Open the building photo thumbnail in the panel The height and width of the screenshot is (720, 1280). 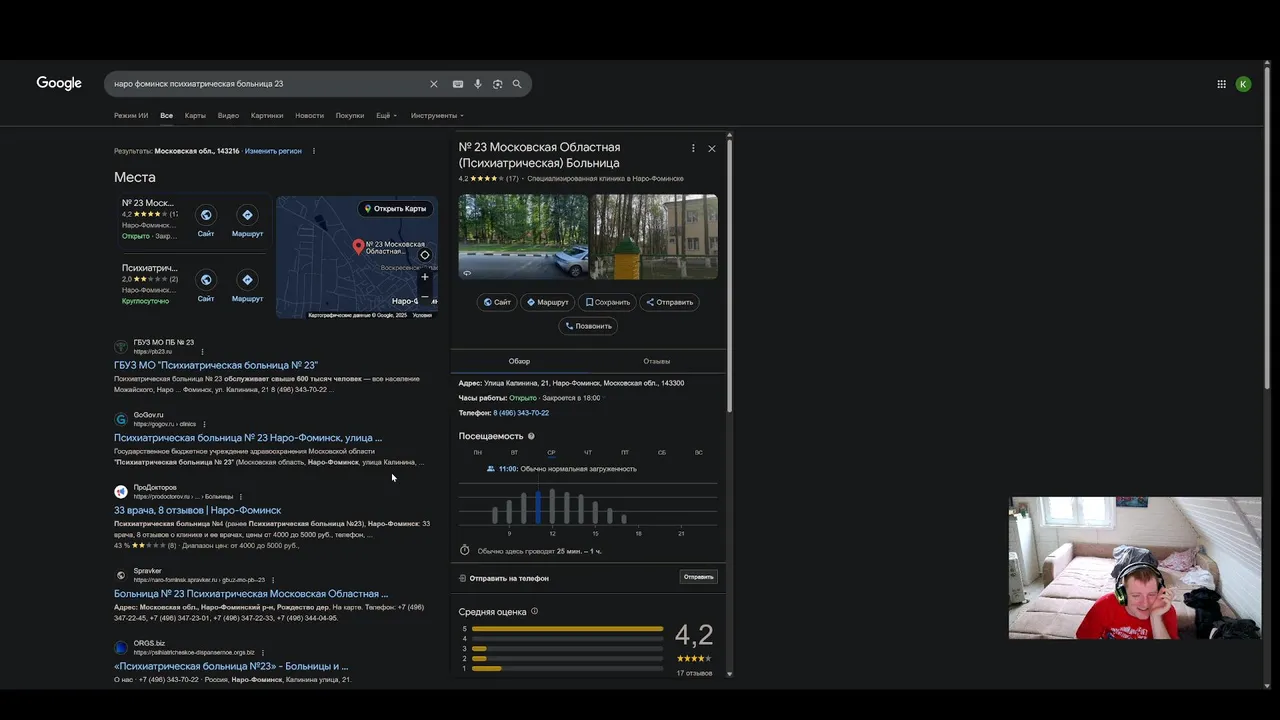click(654, 237)
